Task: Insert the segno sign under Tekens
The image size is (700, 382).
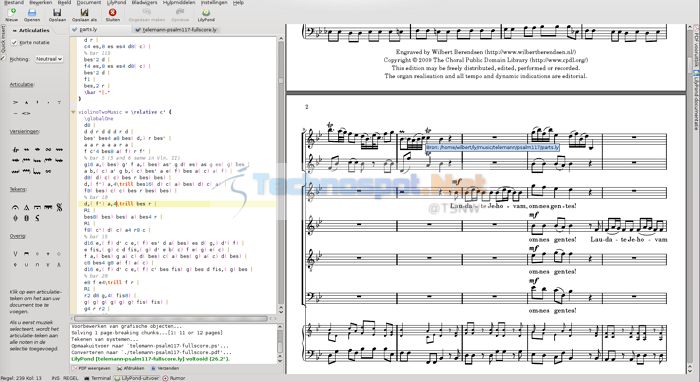Action: pyautogui.click(x=59, y=207)
